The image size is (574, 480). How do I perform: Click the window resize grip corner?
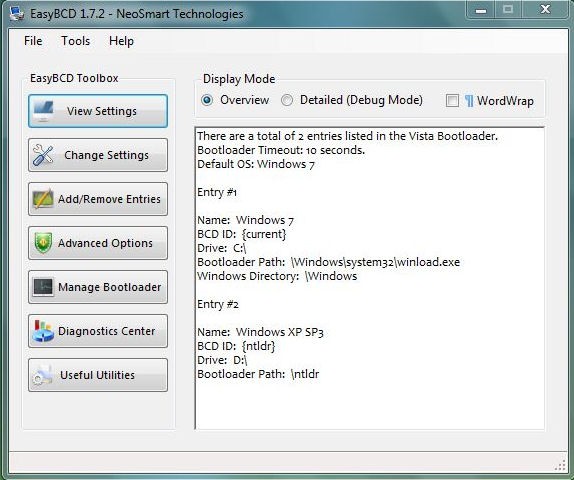coord(560,466)
